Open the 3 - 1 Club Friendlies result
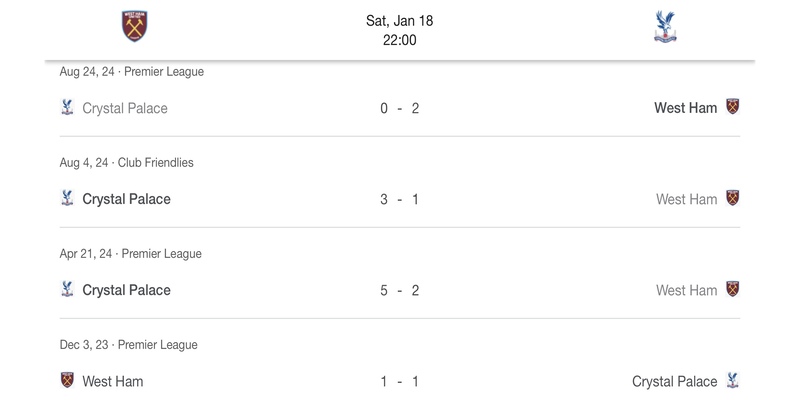This screenshot has width=800, height=400. point(399,199)
